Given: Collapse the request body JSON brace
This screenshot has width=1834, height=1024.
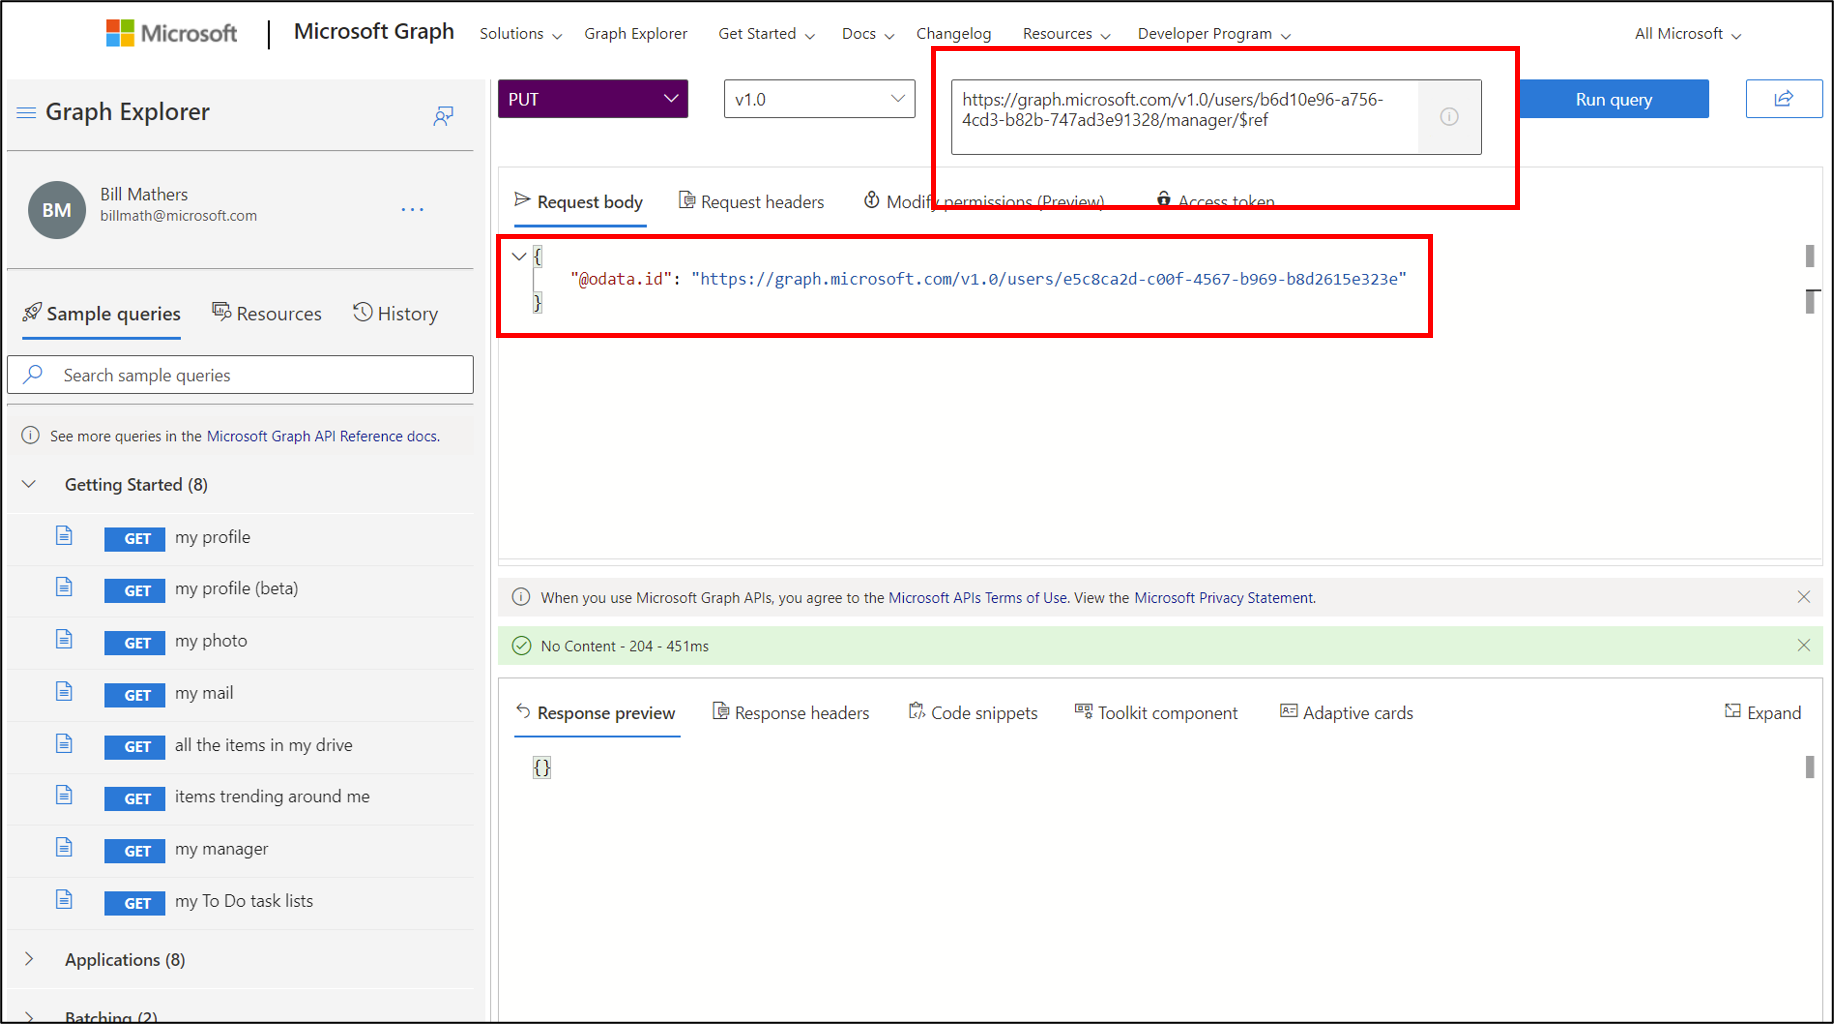Looking at the screenshot, I should [x=519, y=256].
